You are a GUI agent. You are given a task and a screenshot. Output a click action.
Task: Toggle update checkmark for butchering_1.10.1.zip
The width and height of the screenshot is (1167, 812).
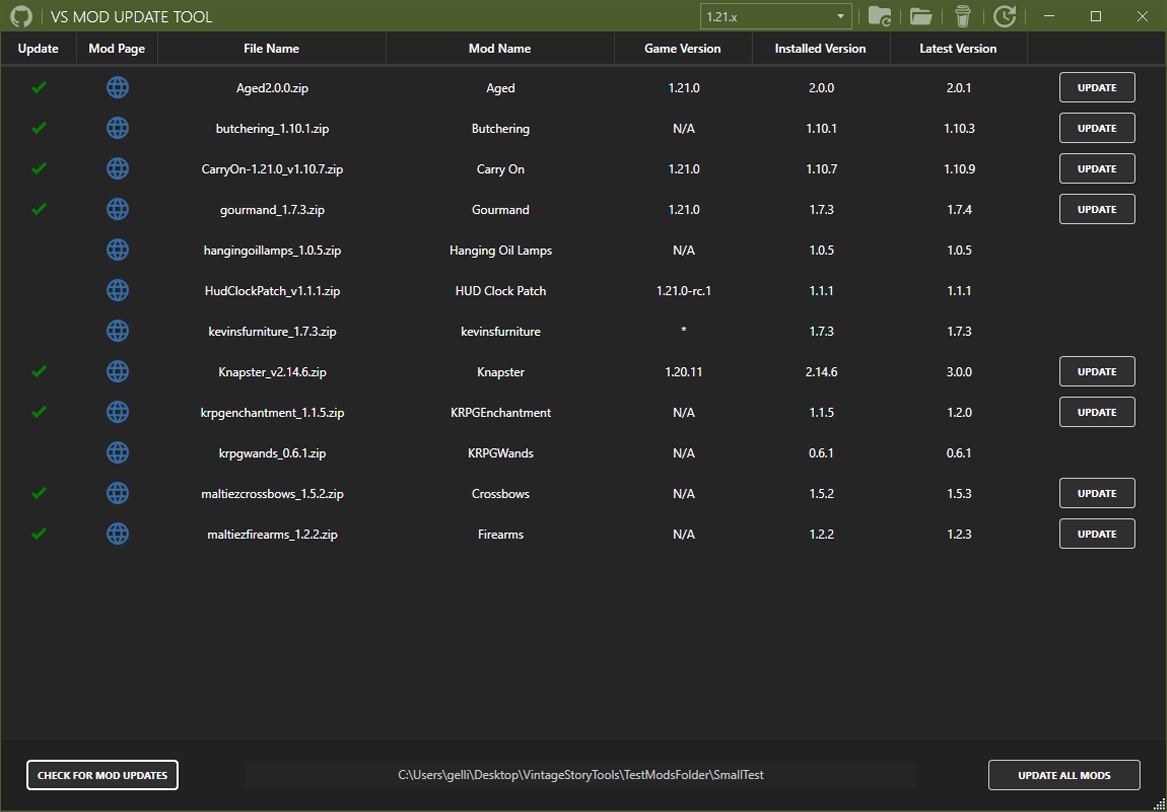[39, 128]
